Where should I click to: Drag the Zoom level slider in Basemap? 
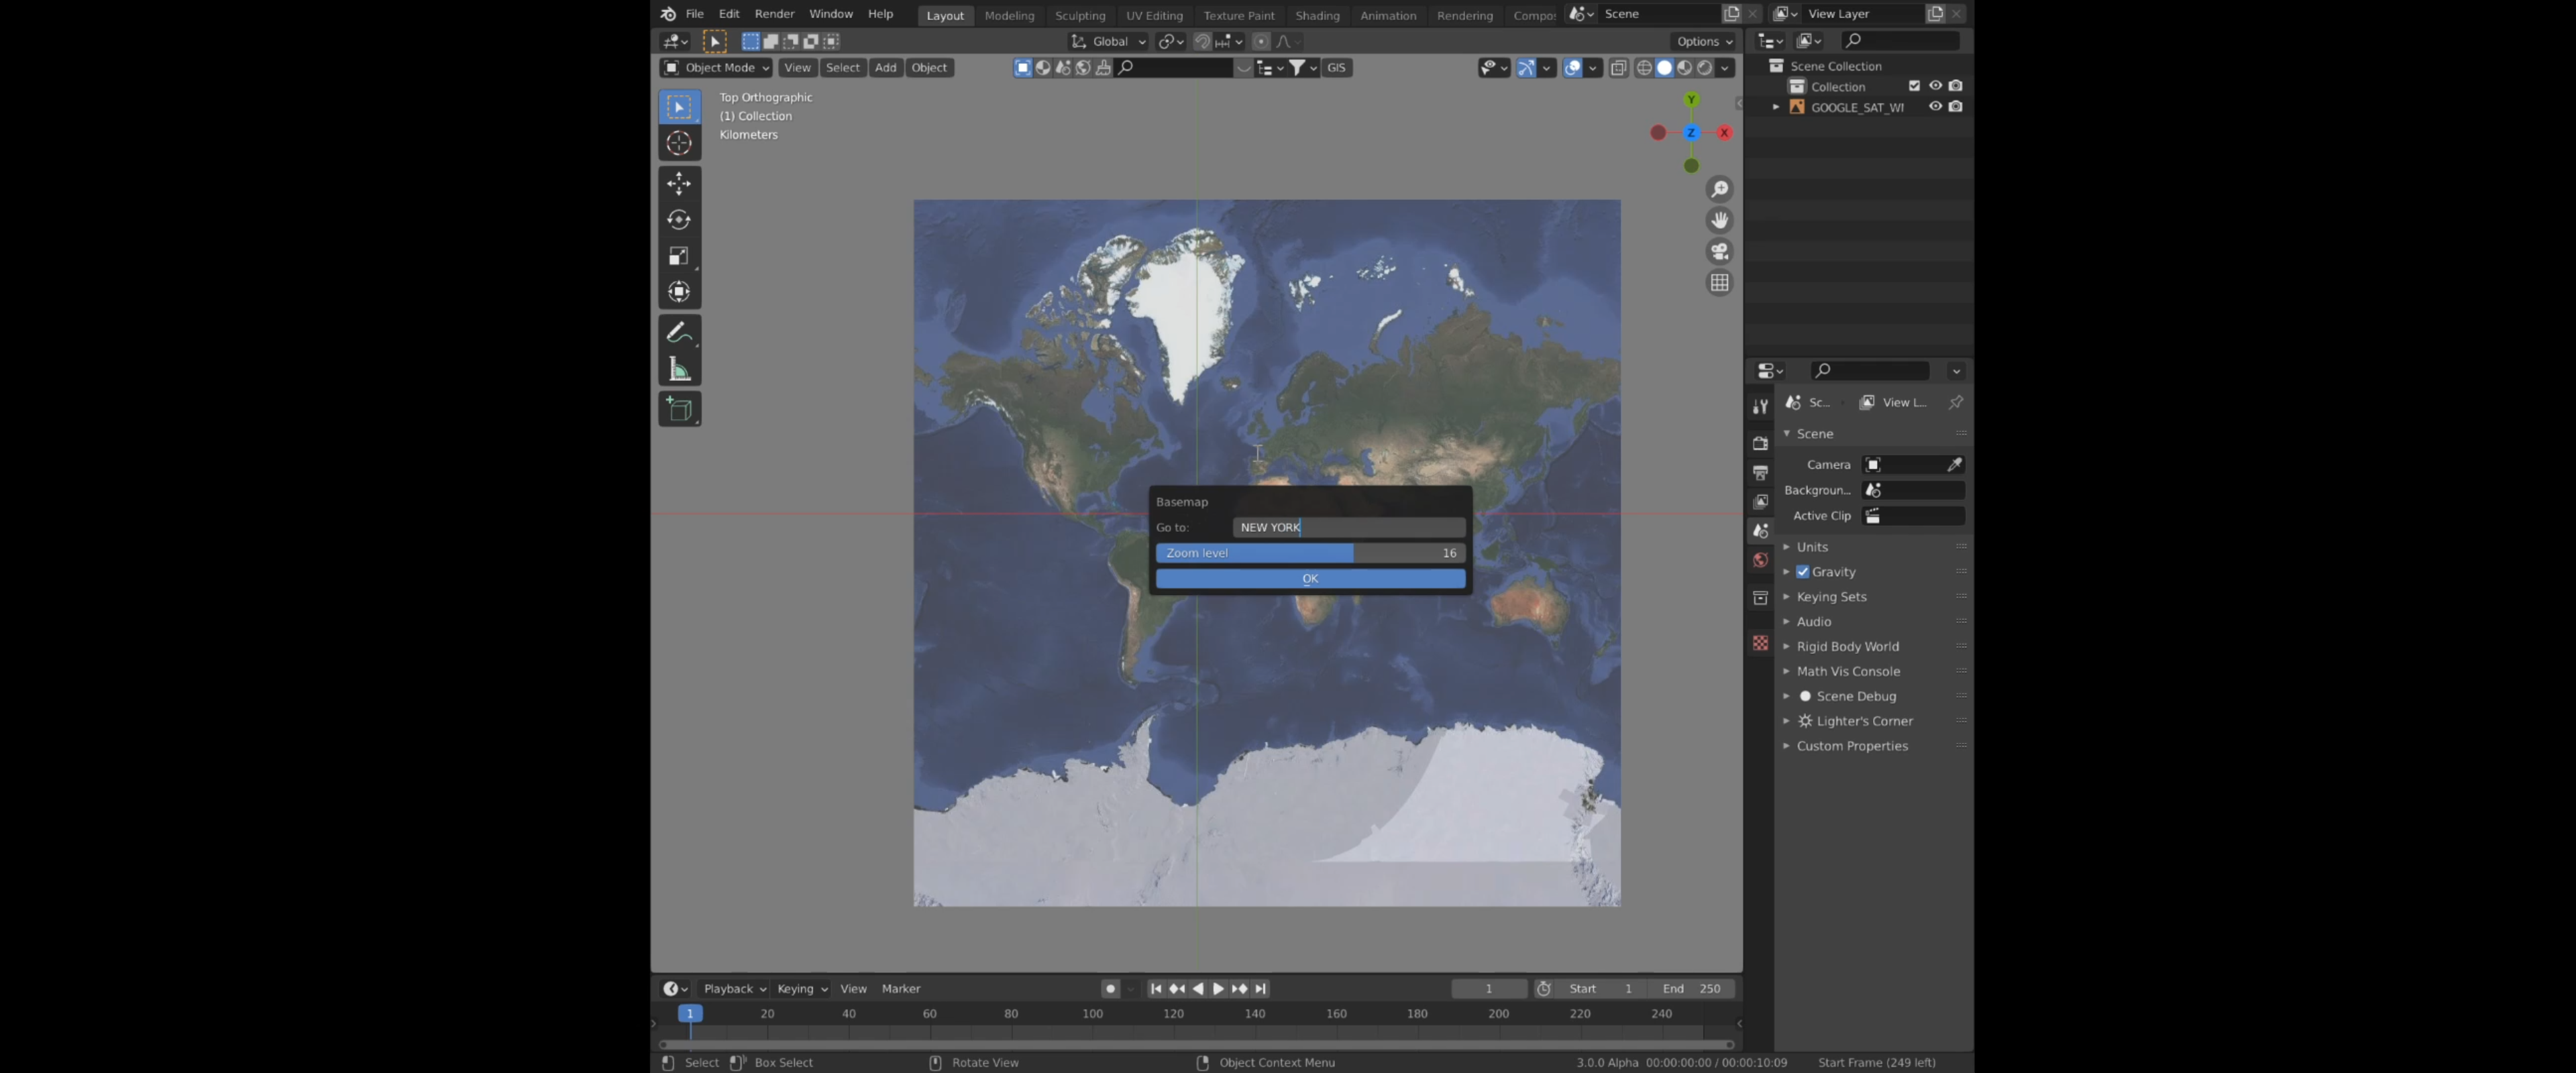(x=1307, y=552)
